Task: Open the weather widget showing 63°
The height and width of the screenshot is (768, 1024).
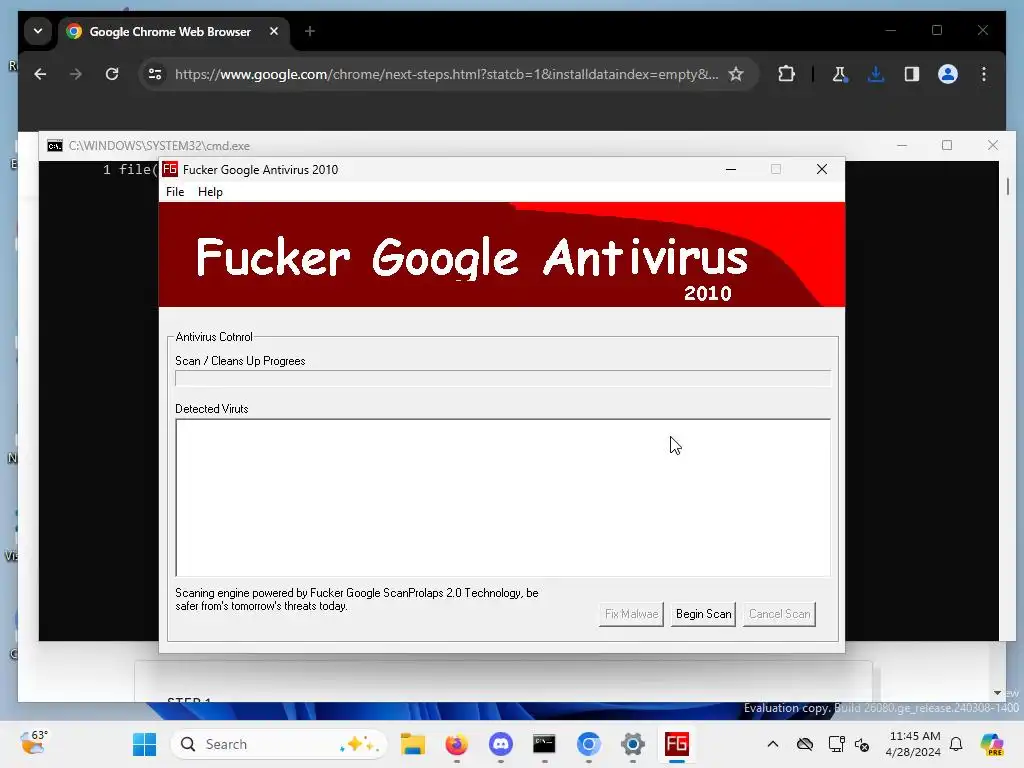Action: pos(34,743)
